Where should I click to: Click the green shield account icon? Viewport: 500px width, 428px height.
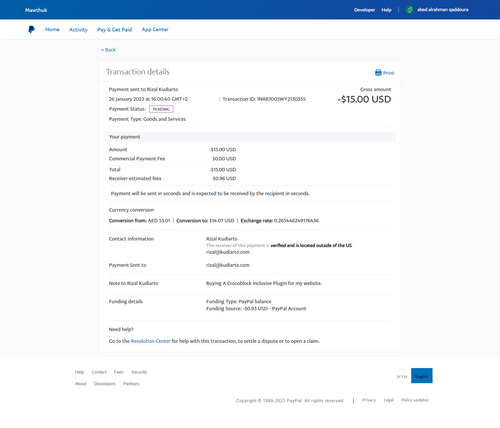tap(410, 10)
